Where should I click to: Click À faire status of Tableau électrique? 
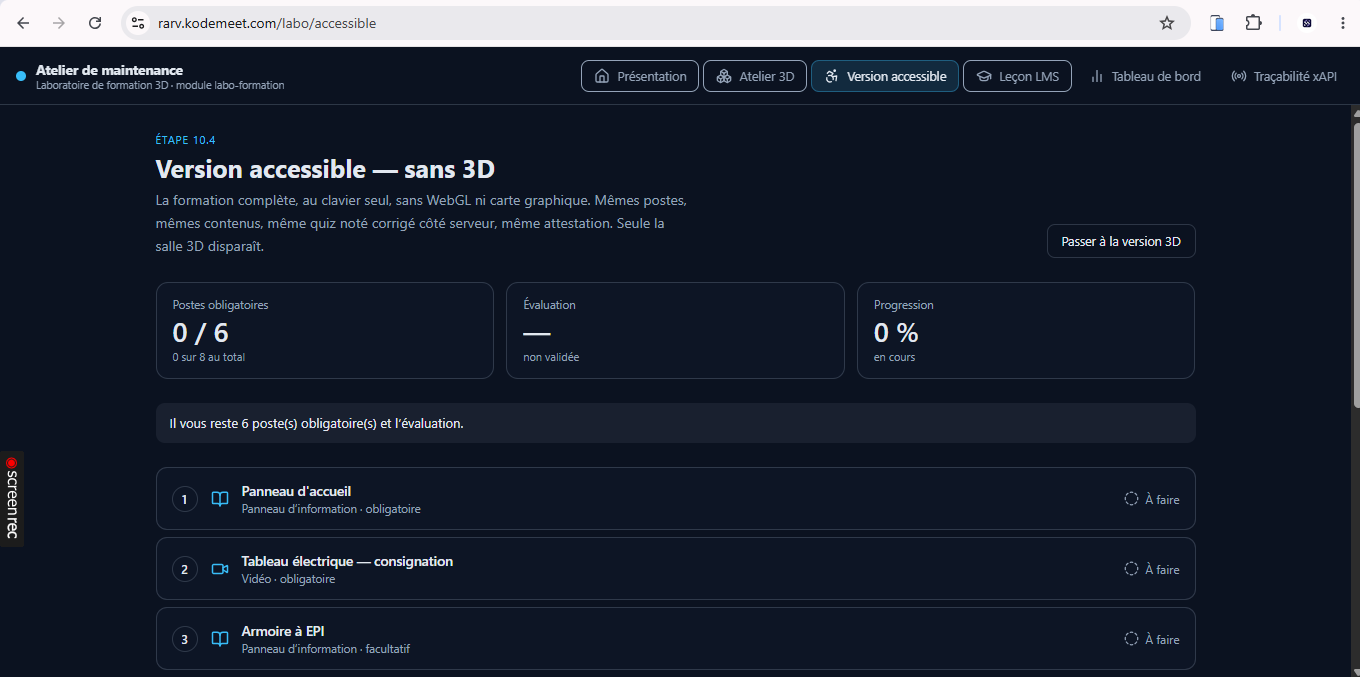point(1152,569)
